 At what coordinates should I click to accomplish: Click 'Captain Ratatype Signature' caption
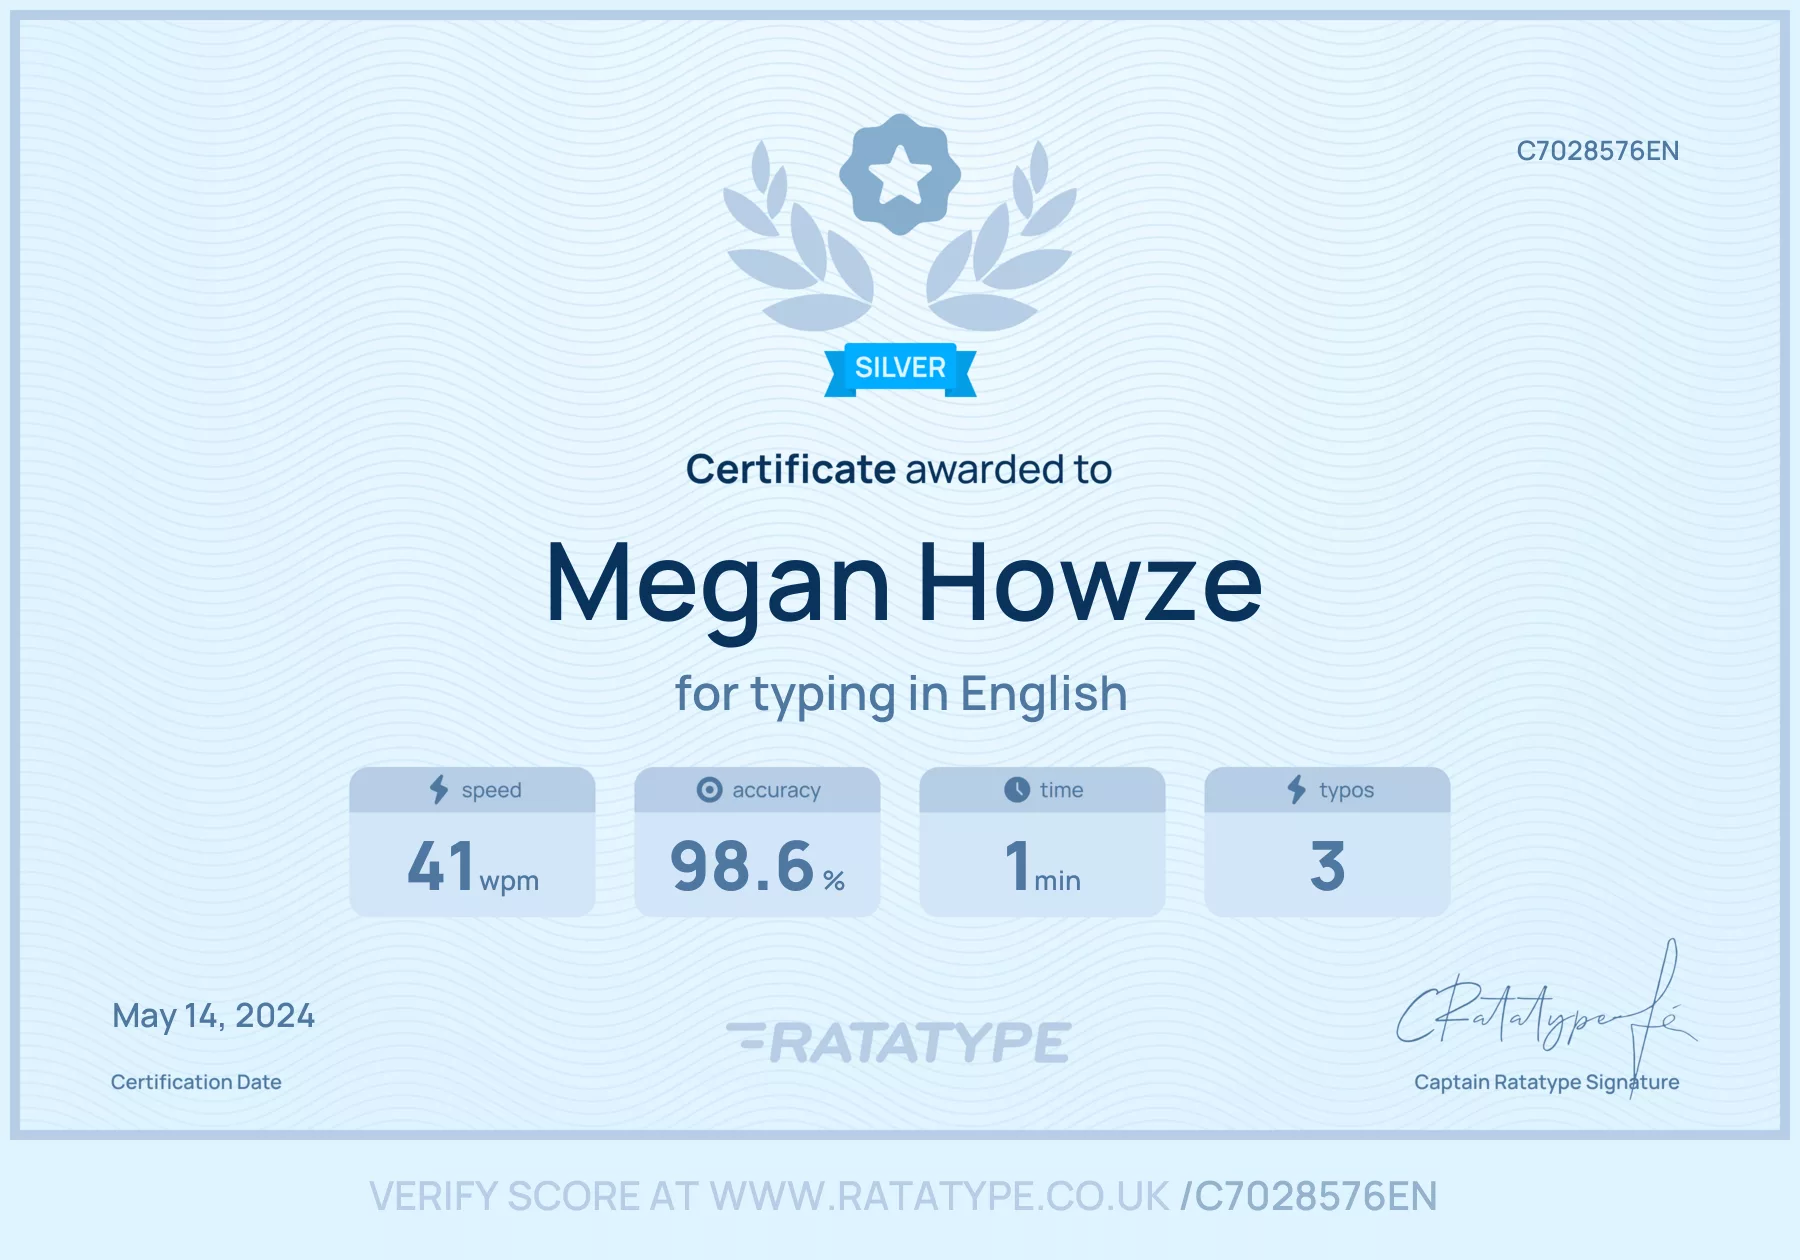click(1547, 1082)
